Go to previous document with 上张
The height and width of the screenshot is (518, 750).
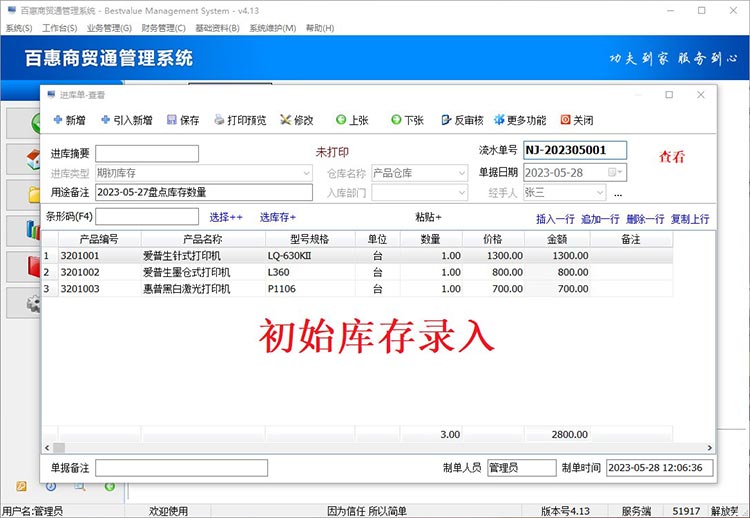(x=352, y=120)
